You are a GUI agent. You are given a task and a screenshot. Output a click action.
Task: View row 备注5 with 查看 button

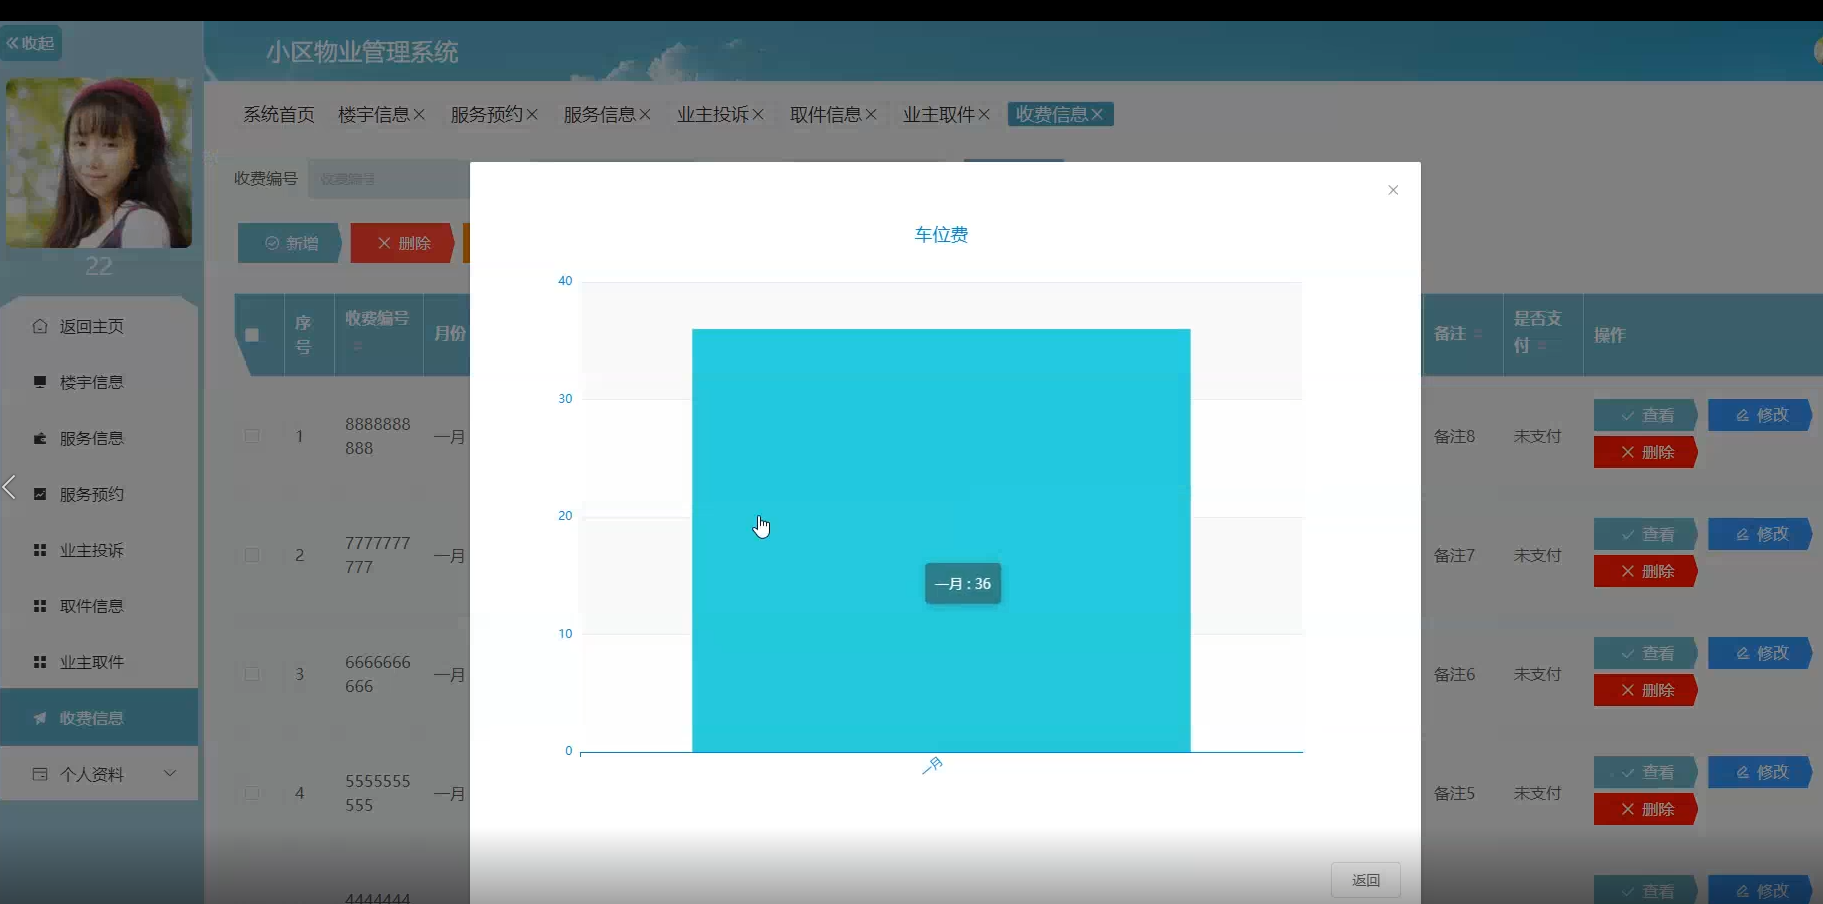[1645, 772]
